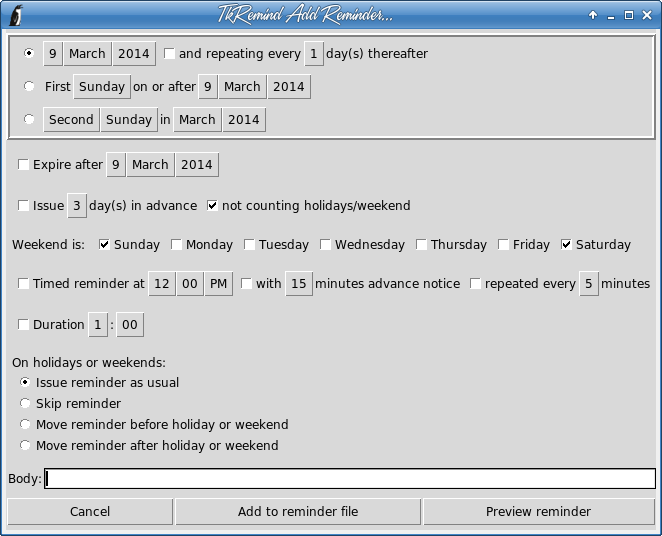Uncheck Saturday as weekend day
The image size is (662, 536).
(x=566, y=244)
